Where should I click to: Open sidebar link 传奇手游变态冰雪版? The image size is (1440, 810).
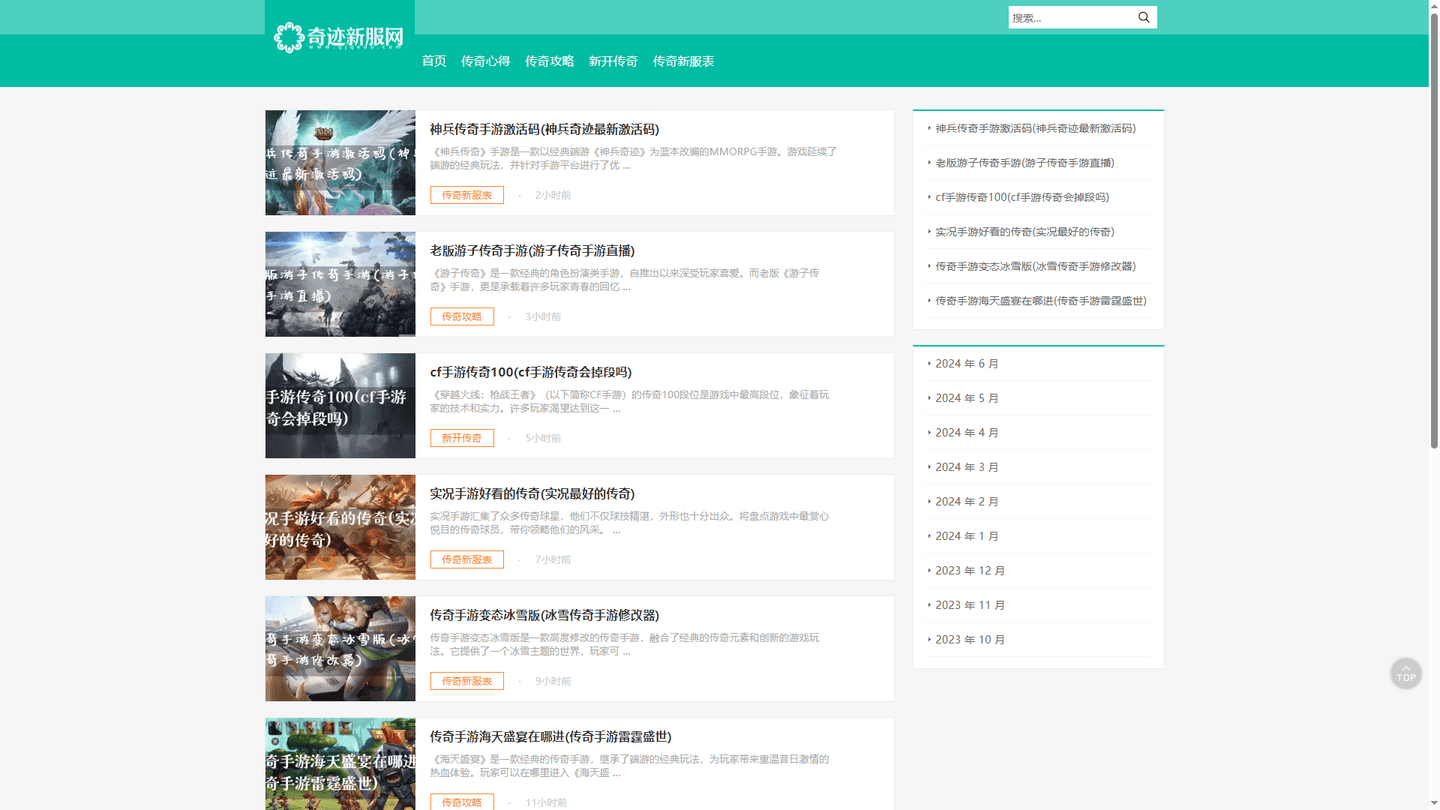pos(1035,266)
